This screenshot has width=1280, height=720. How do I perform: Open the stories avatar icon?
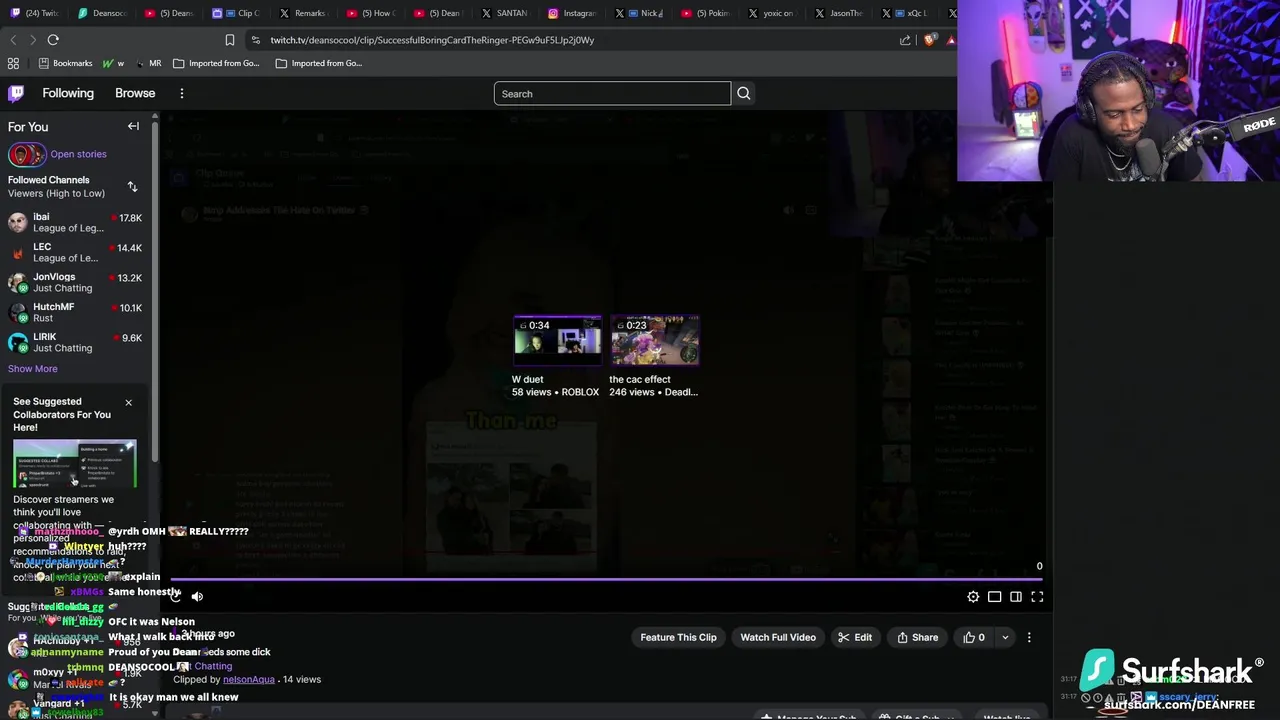click(26, 154)
